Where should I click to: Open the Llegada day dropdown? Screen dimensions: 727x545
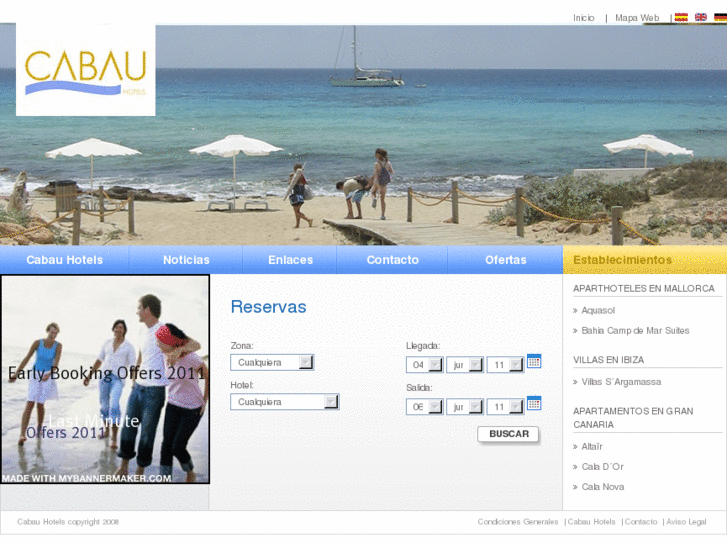424,365
